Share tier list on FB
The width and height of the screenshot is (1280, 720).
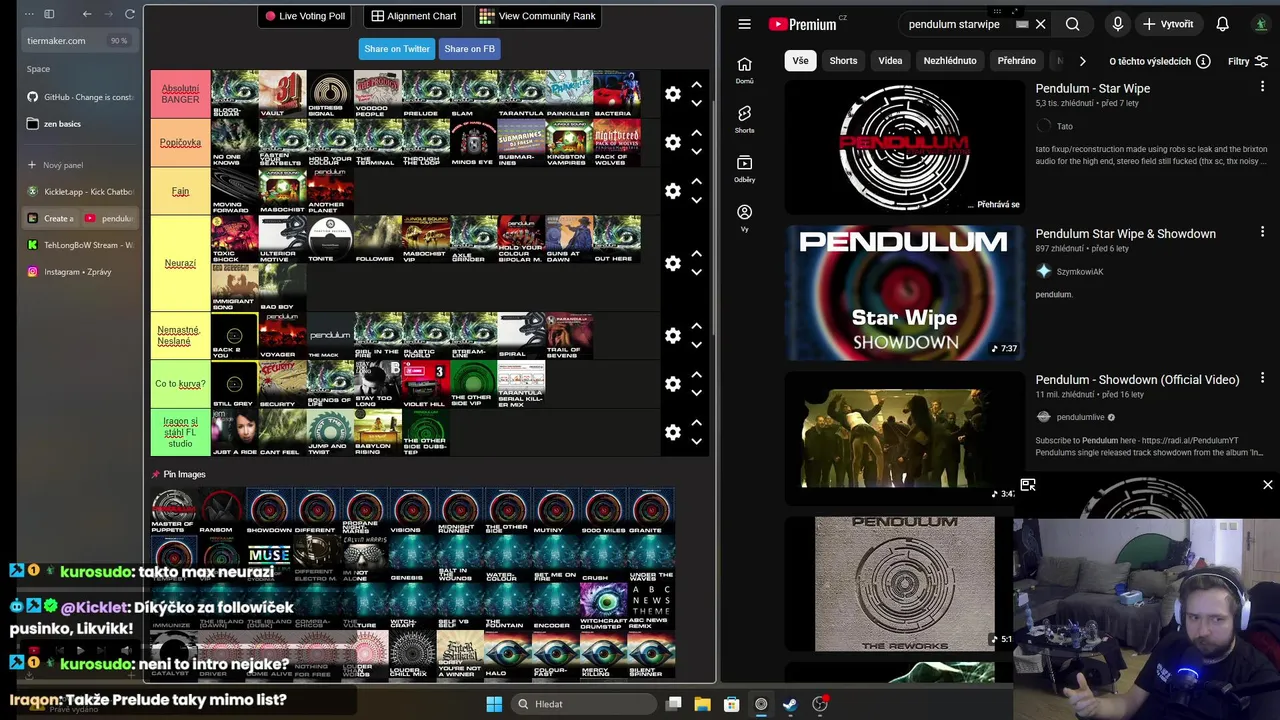(x=469, y=48)
